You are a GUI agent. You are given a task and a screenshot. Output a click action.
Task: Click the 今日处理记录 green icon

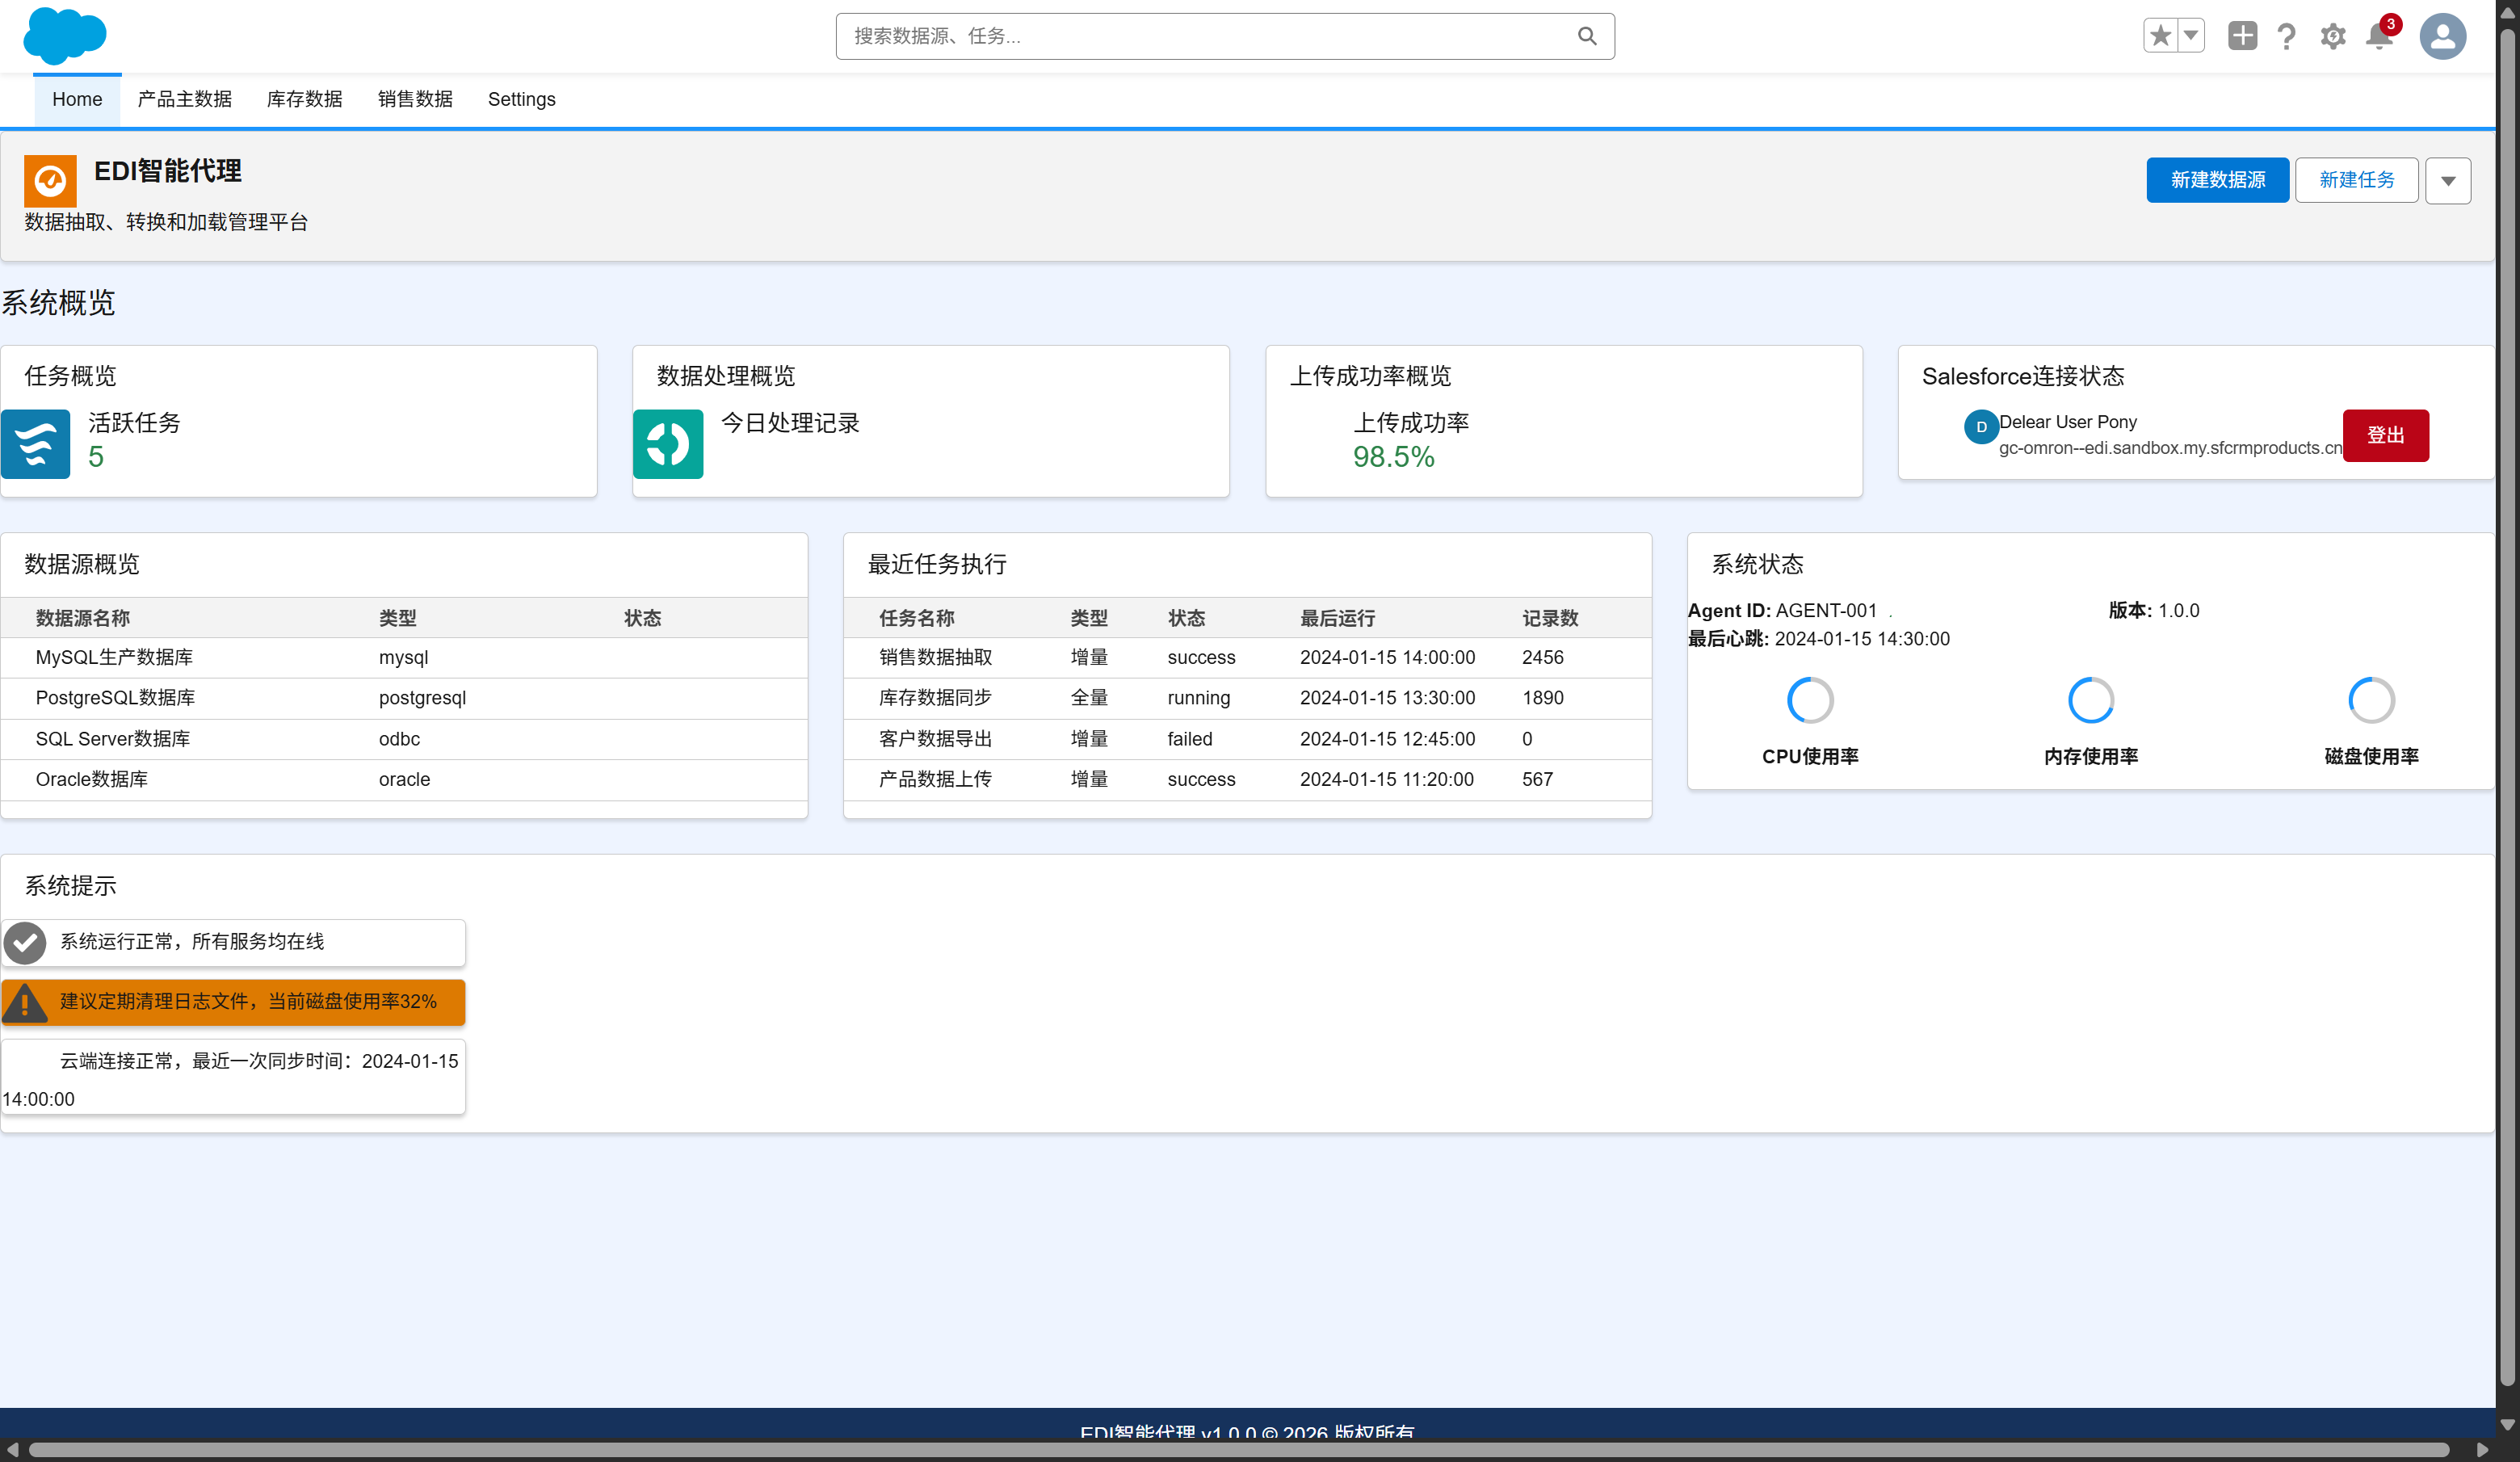(x=668, y=444)
